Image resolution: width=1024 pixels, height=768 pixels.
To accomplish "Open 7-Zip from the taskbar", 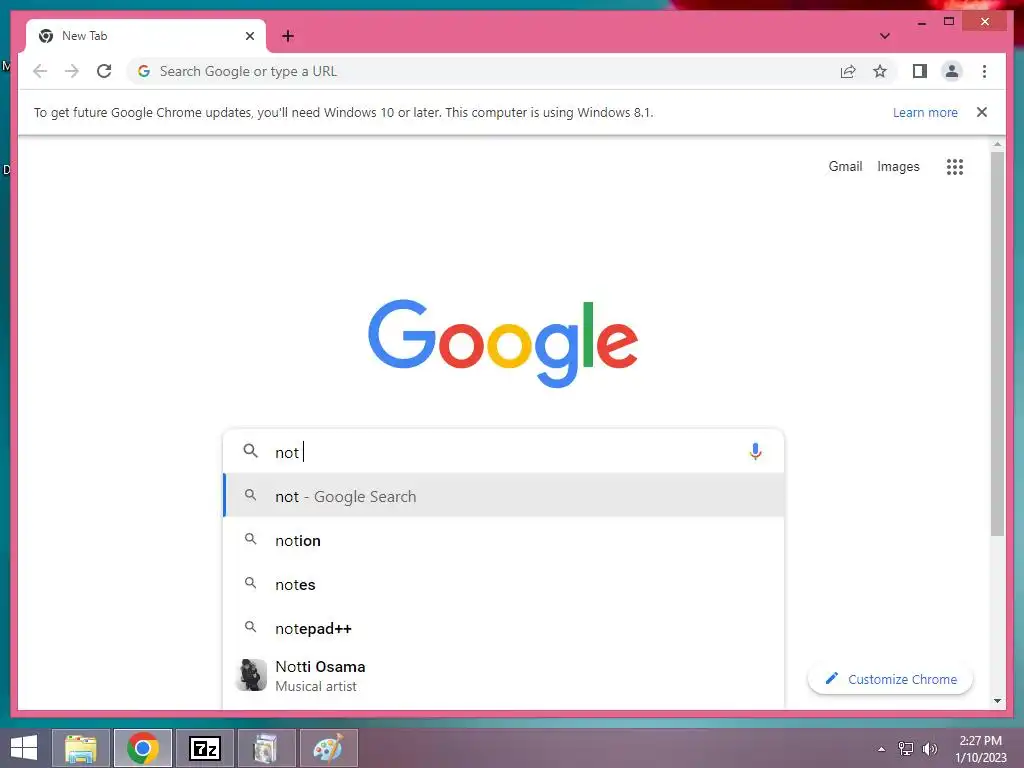I will coord(204,748).
